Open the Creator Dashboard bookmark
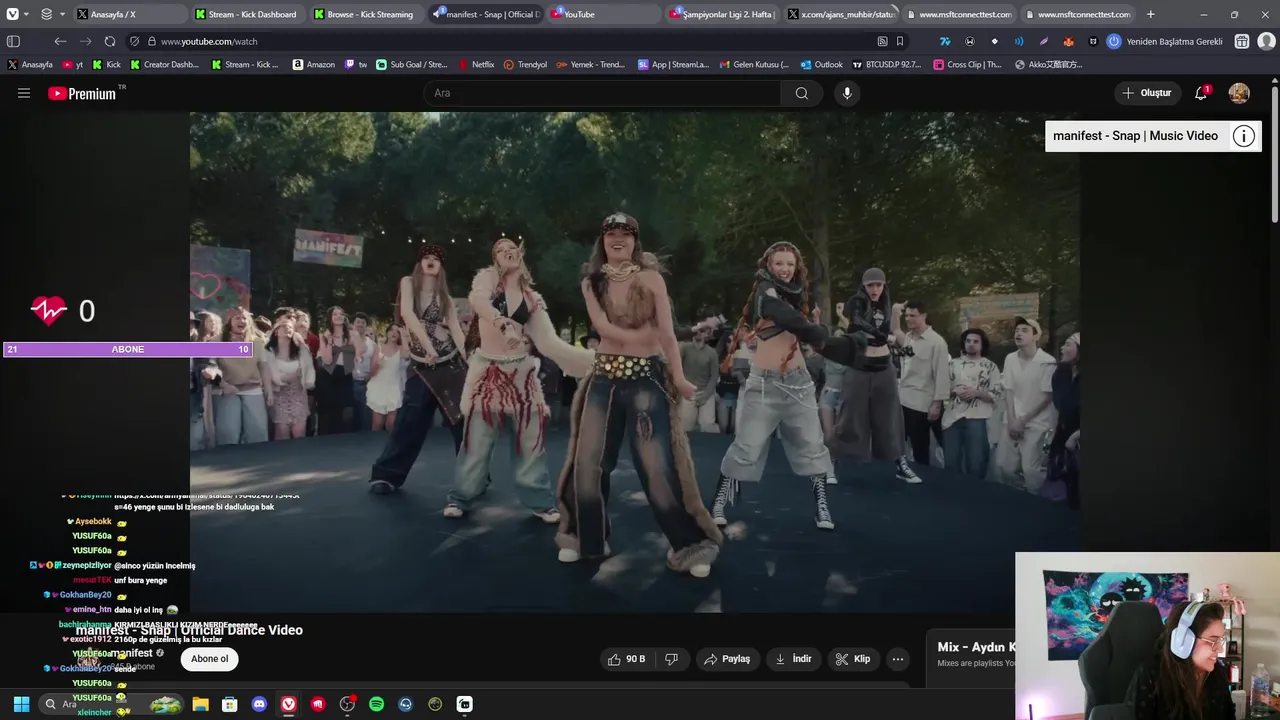Image resolution: width=1280 pixels, height=720 pixels. [x=164, y=64]
